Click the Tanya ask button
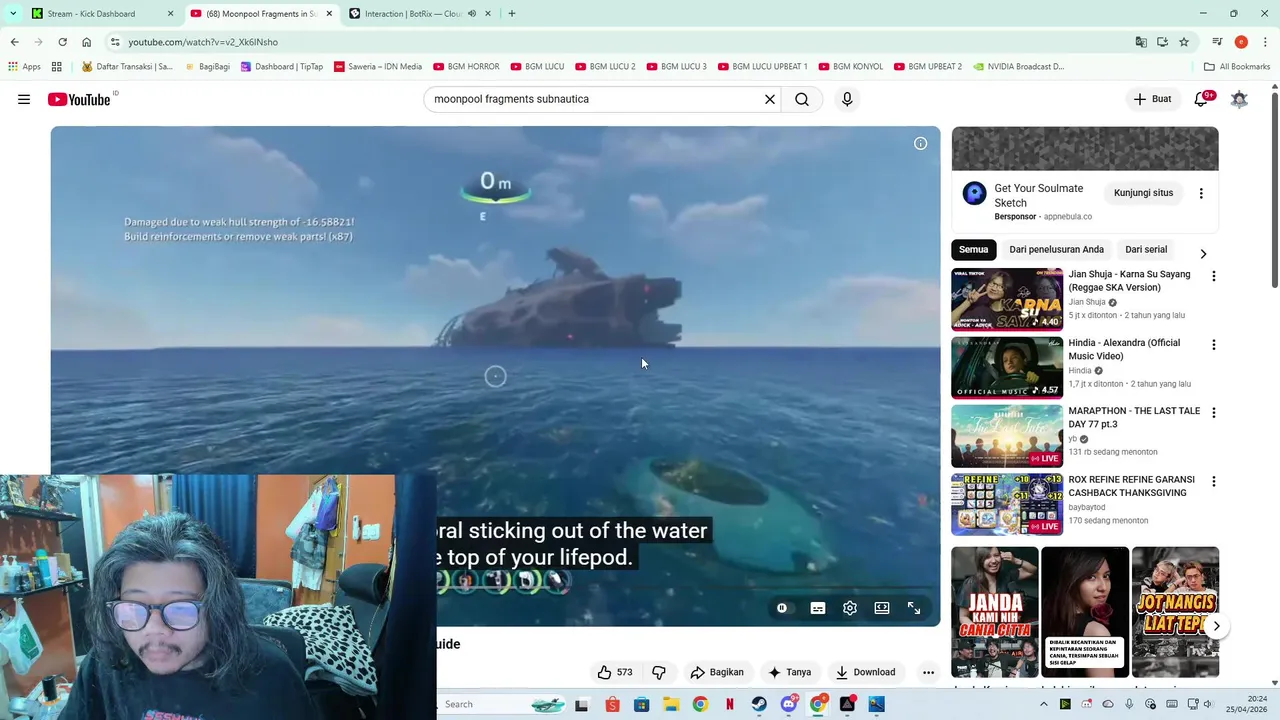This screenshot has height=720, width=1280. pos(789,672)
